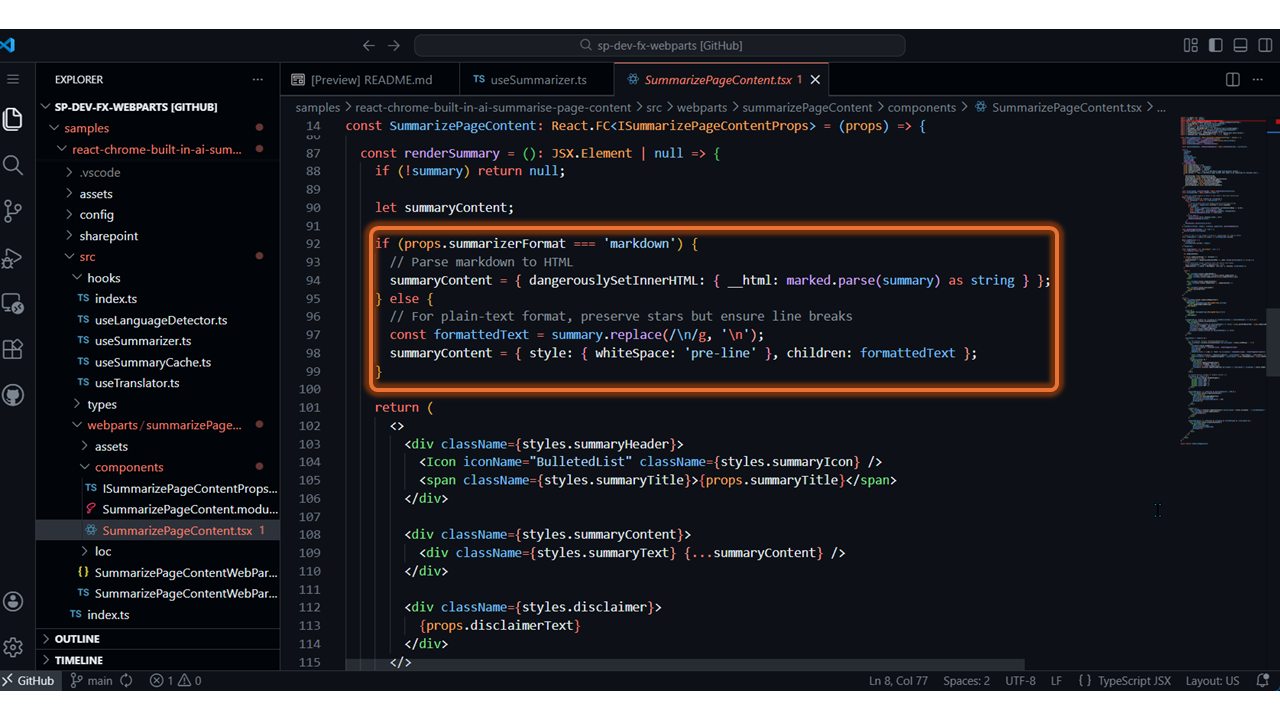
Task: Click the command center search field
Action: point(660,45)
